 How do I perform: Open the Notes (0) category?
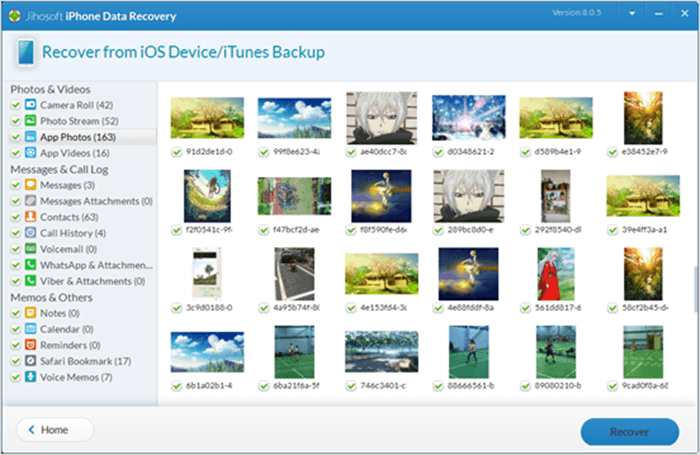[x=60, y=313]
